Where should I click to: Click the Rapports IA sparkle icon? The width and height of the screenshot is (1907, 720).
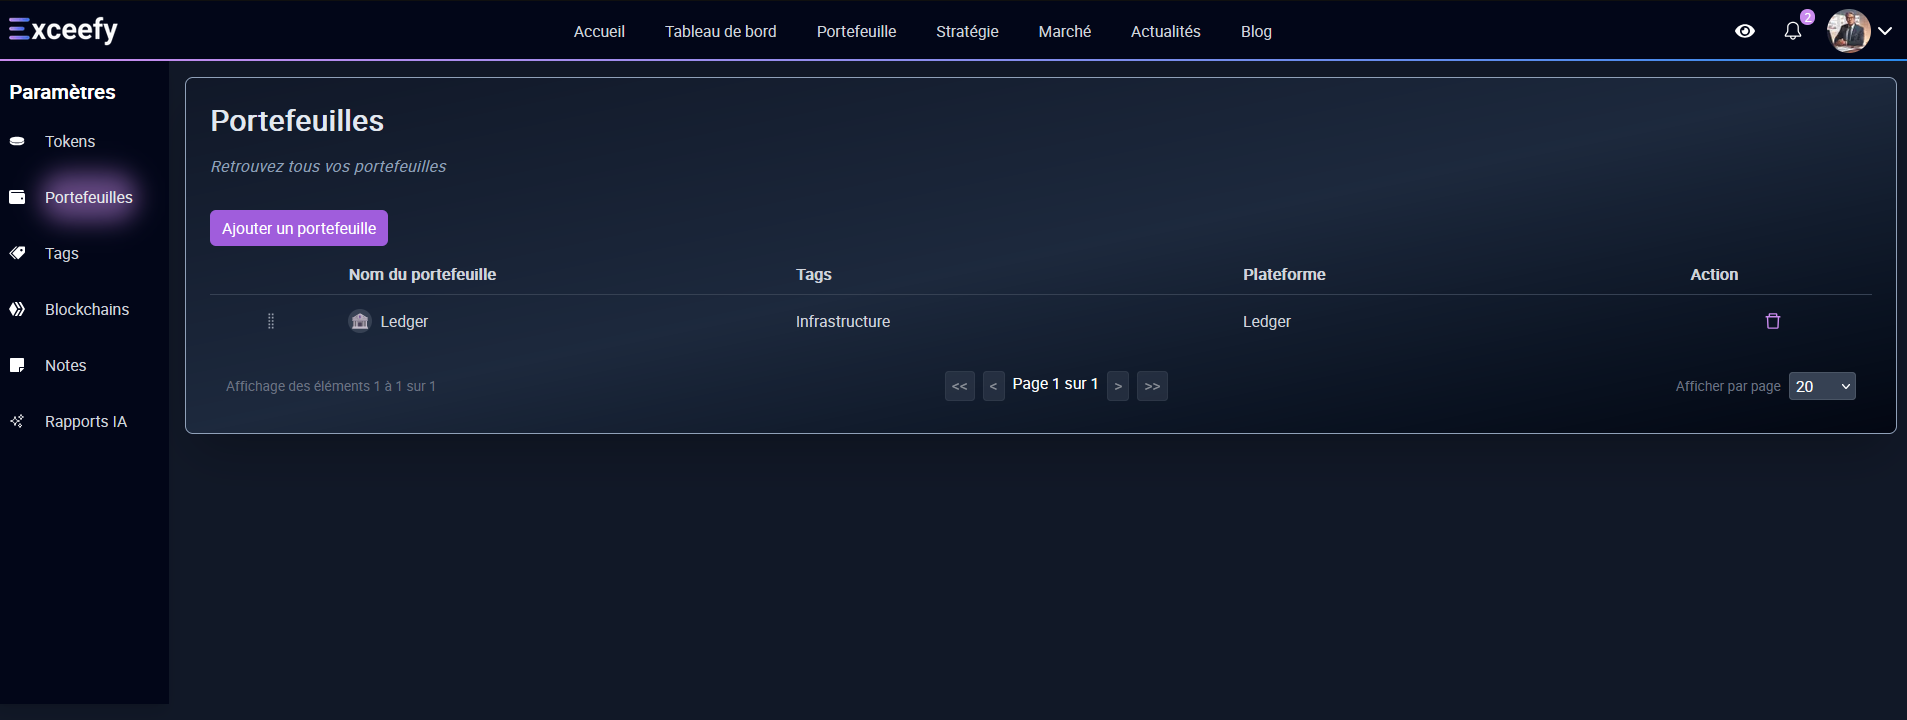(x=17, y=422)
